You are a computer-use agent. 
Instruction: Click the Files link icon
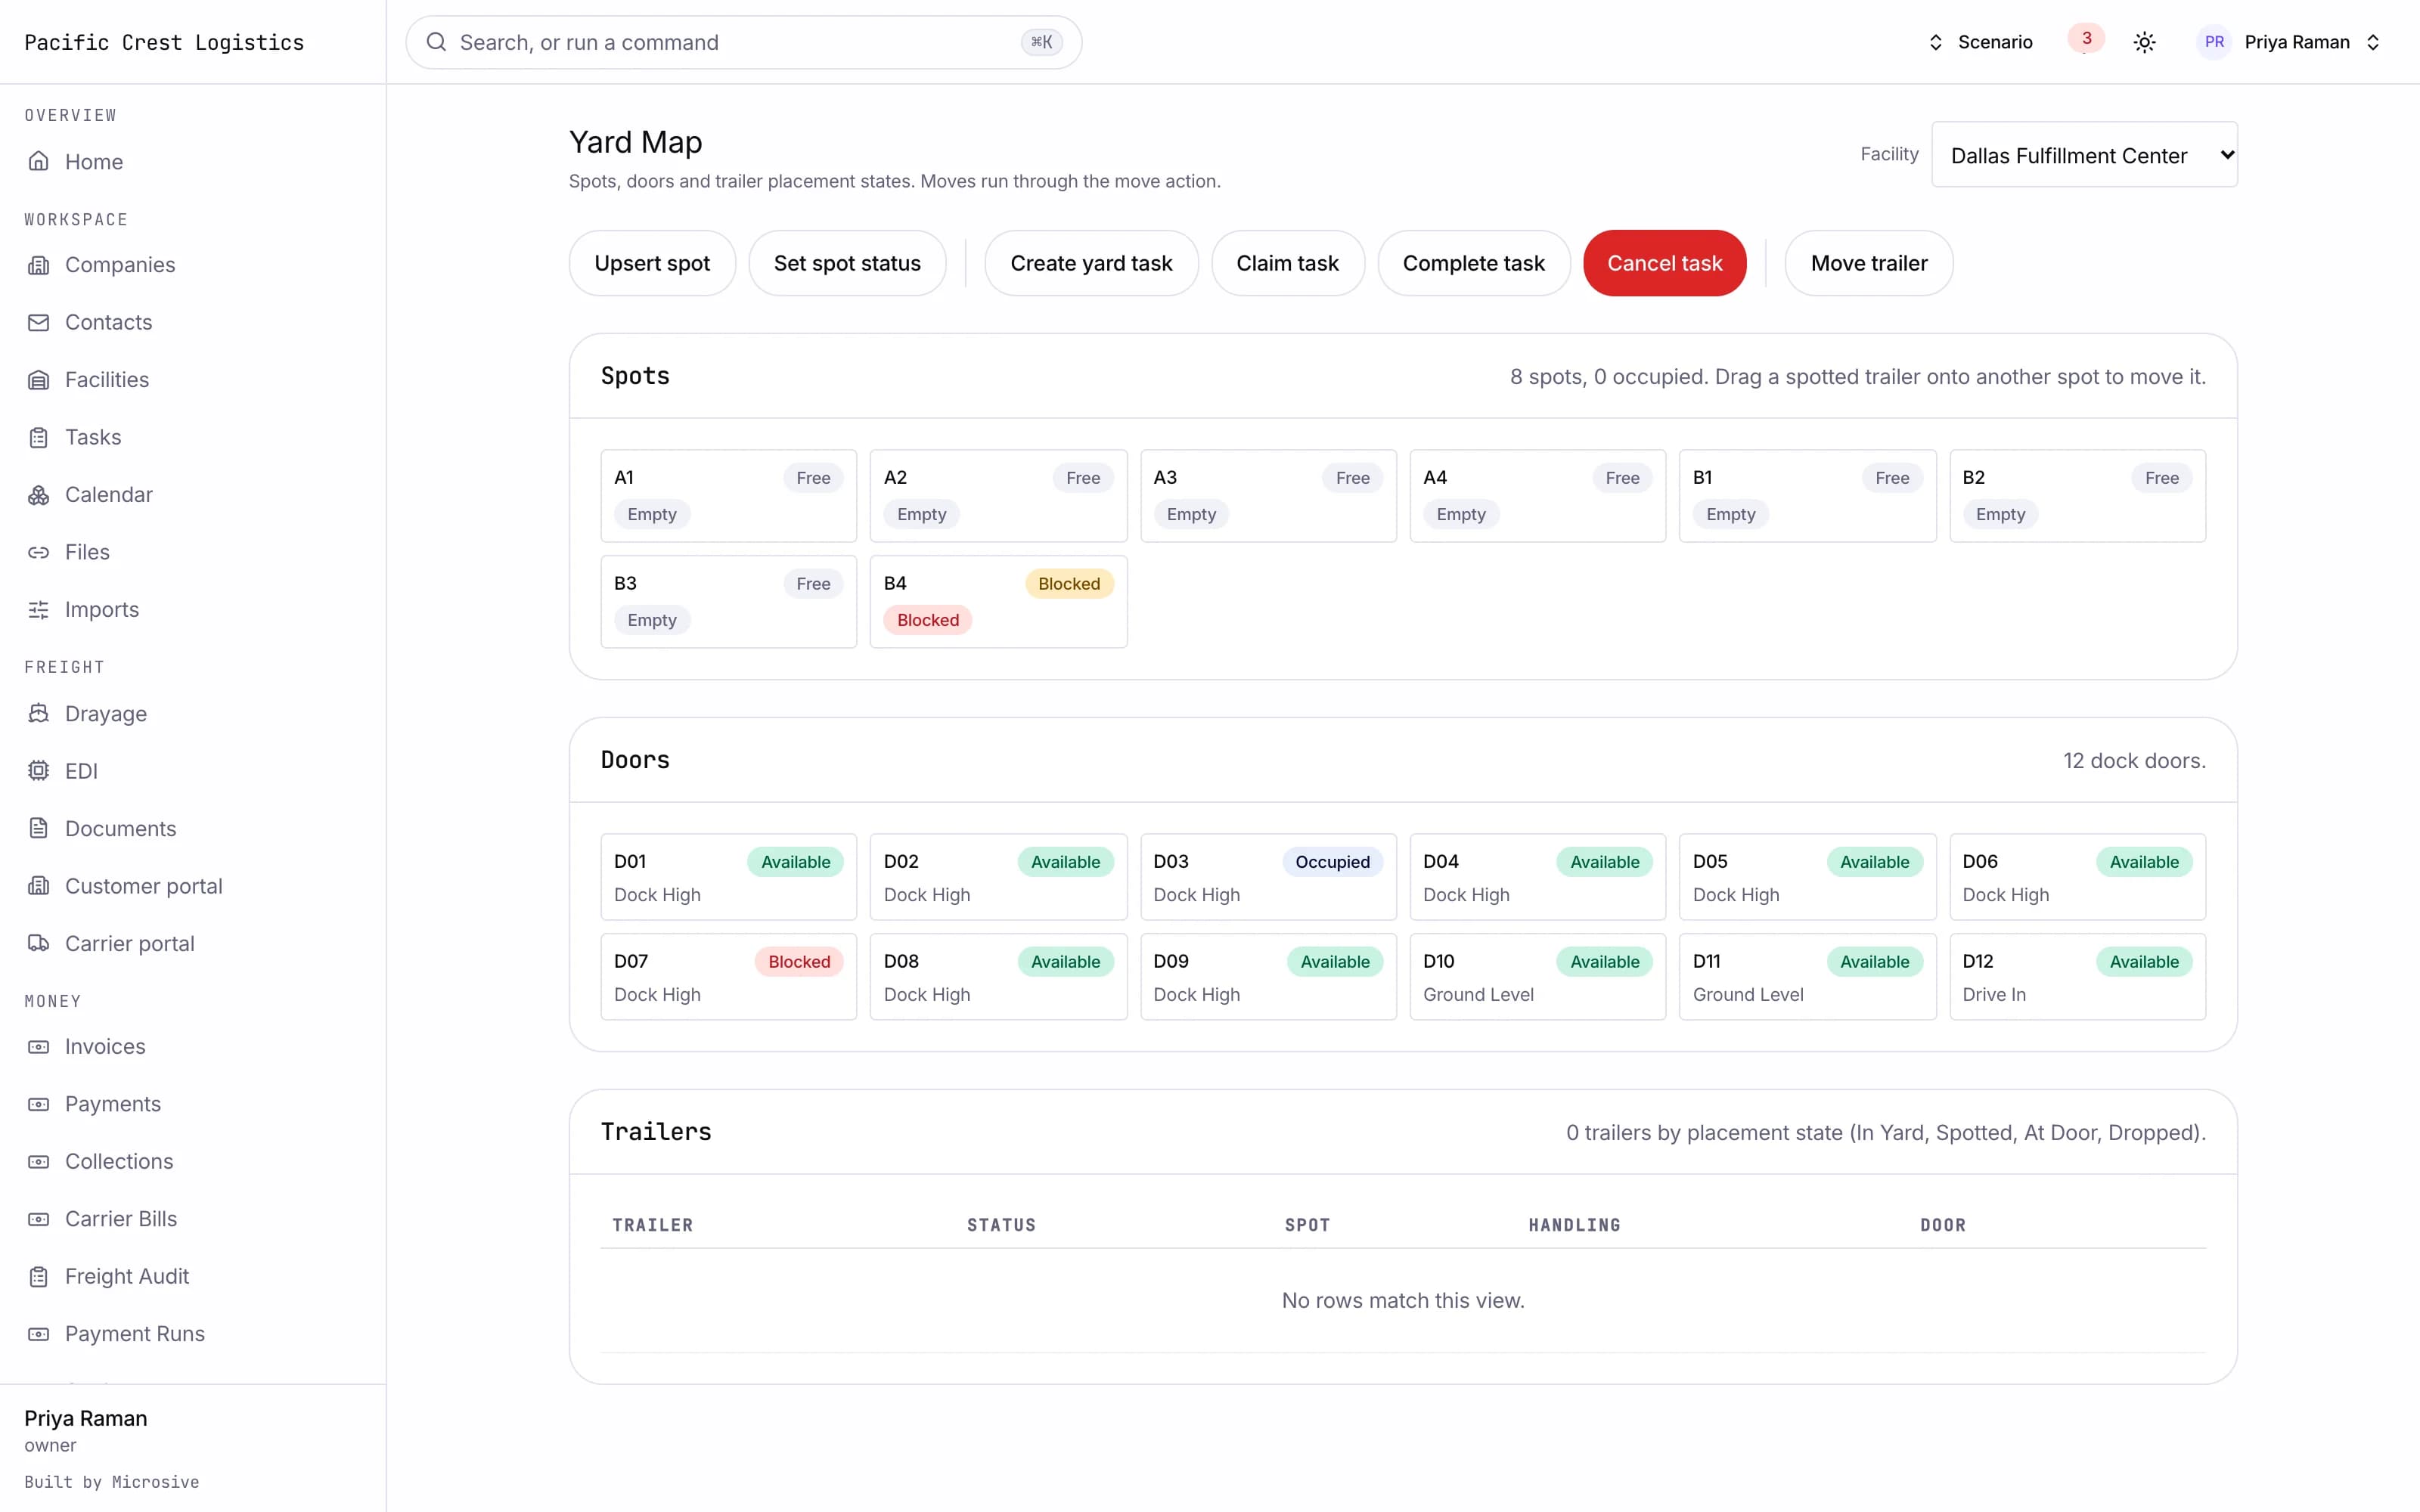click(38, 552)
